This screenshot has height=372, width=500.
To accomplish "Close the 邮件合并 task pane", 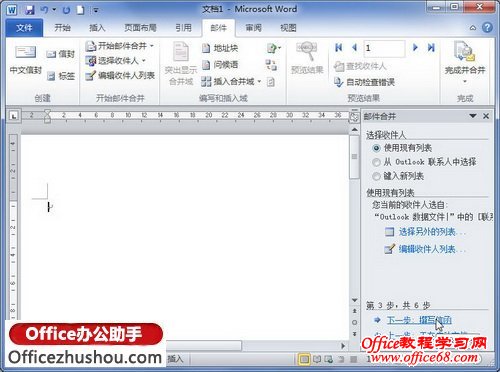I will pos(486,116).
